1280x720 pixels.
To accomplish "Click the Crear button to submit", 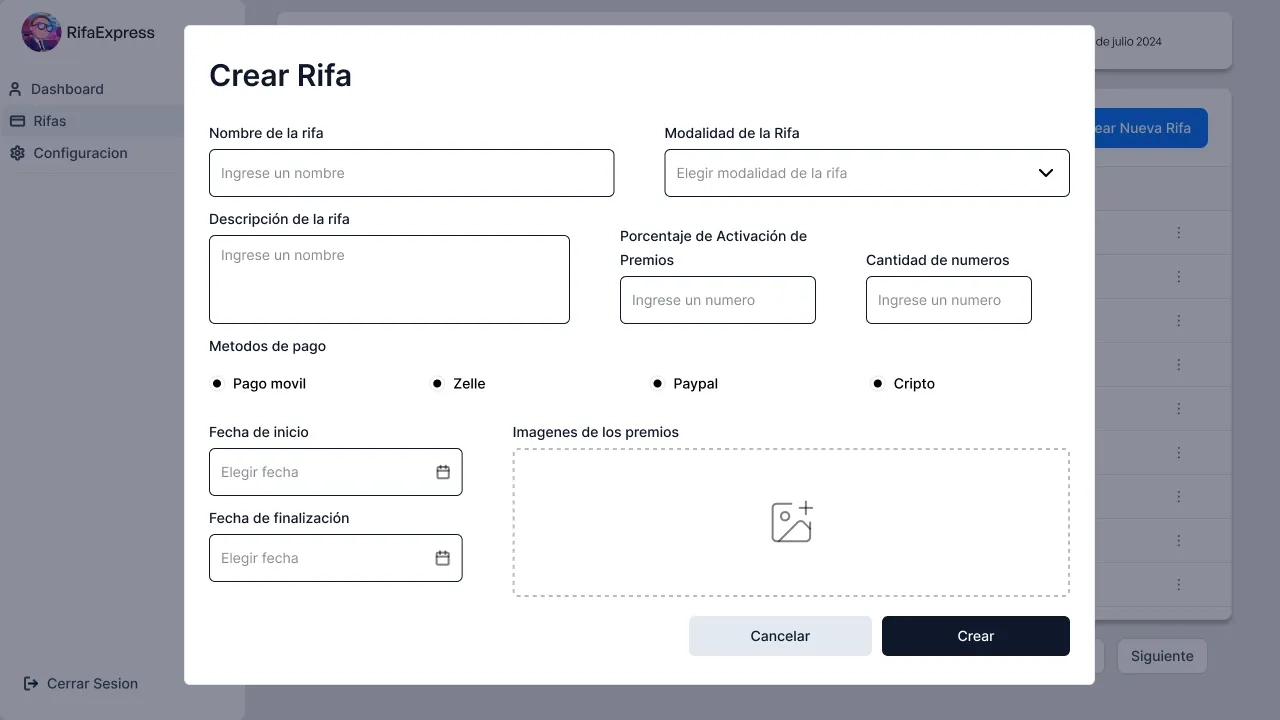I will [x=975, y=636].
